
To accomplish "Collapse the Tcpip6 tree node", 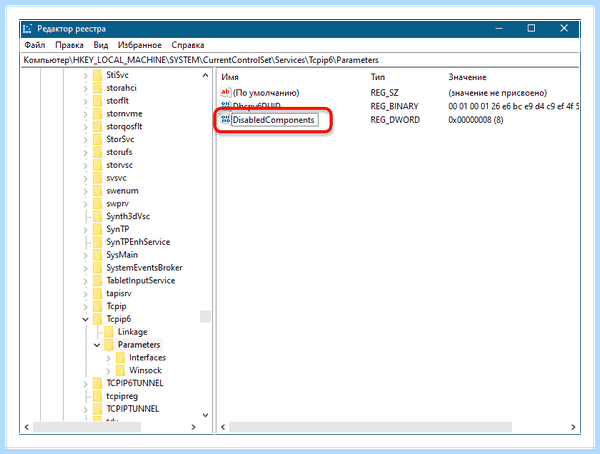I will (85, 319).
